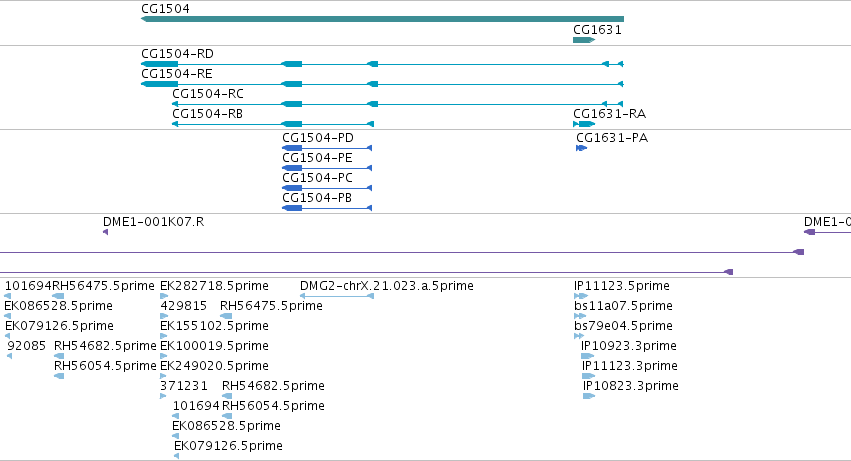Click the CG1504-PC protein feature

point(327,188)
